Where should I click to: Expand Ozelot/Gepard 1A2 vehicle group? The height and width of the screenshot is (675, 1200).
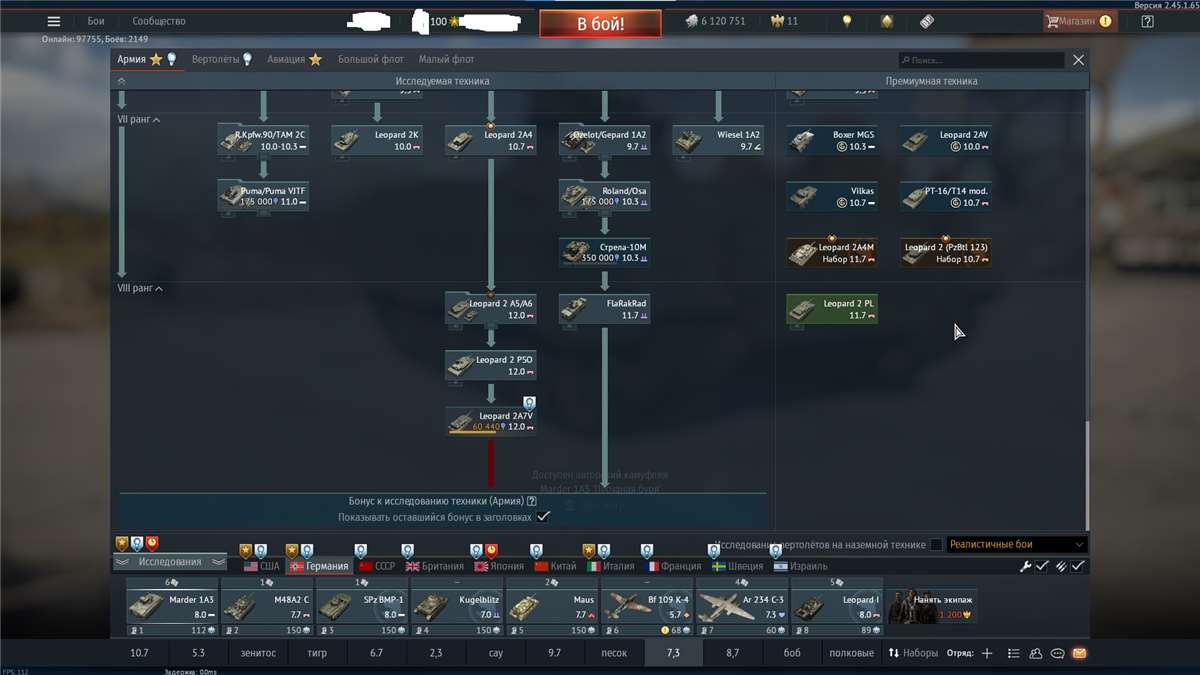click(604, 139)
